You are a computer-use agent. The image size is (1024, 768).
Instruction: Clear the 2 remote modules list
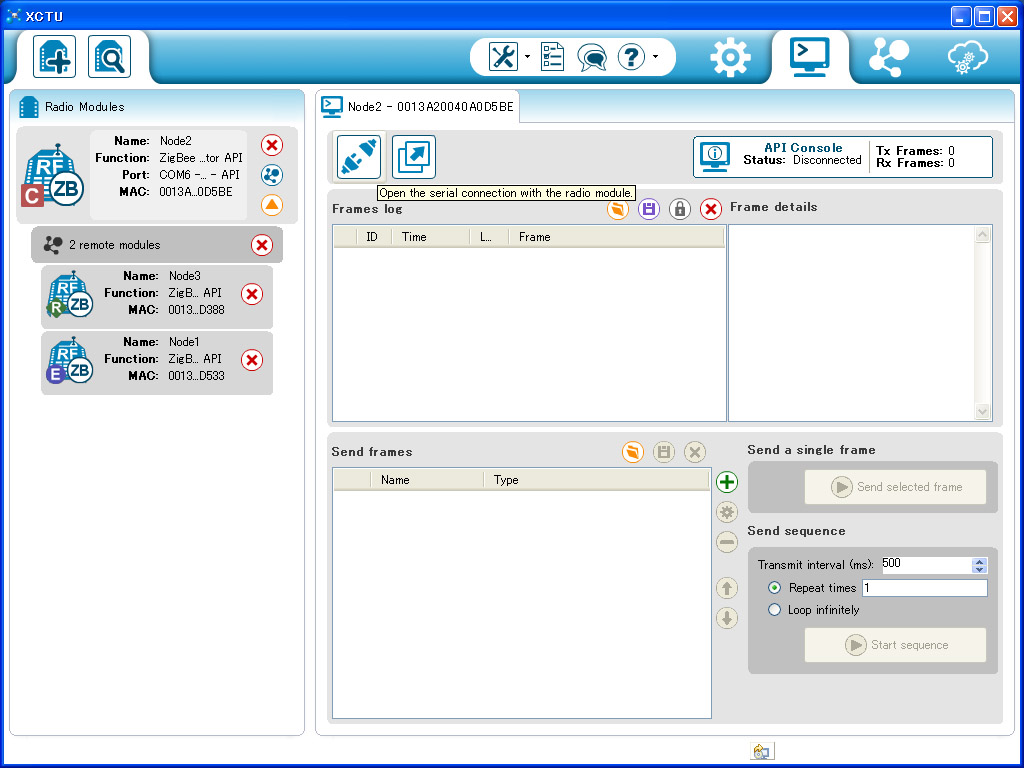(262, 245)
